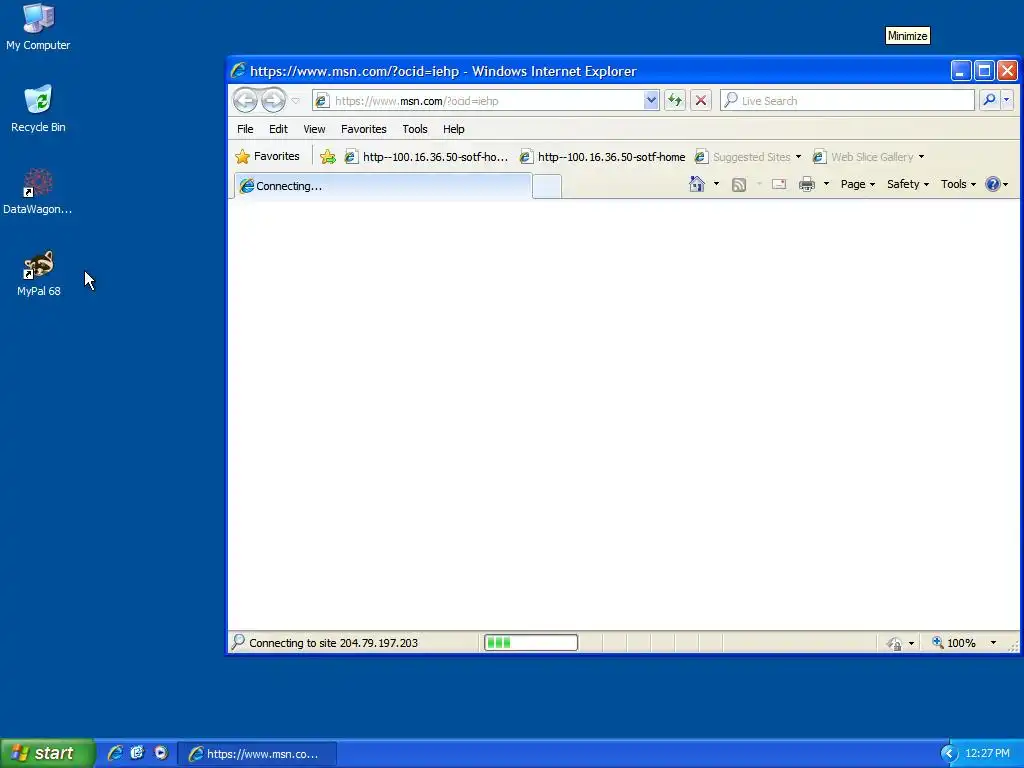The image size is (1024, 768).
Task: Expand hidden system tray icons arrow
Action: (948, 754)
